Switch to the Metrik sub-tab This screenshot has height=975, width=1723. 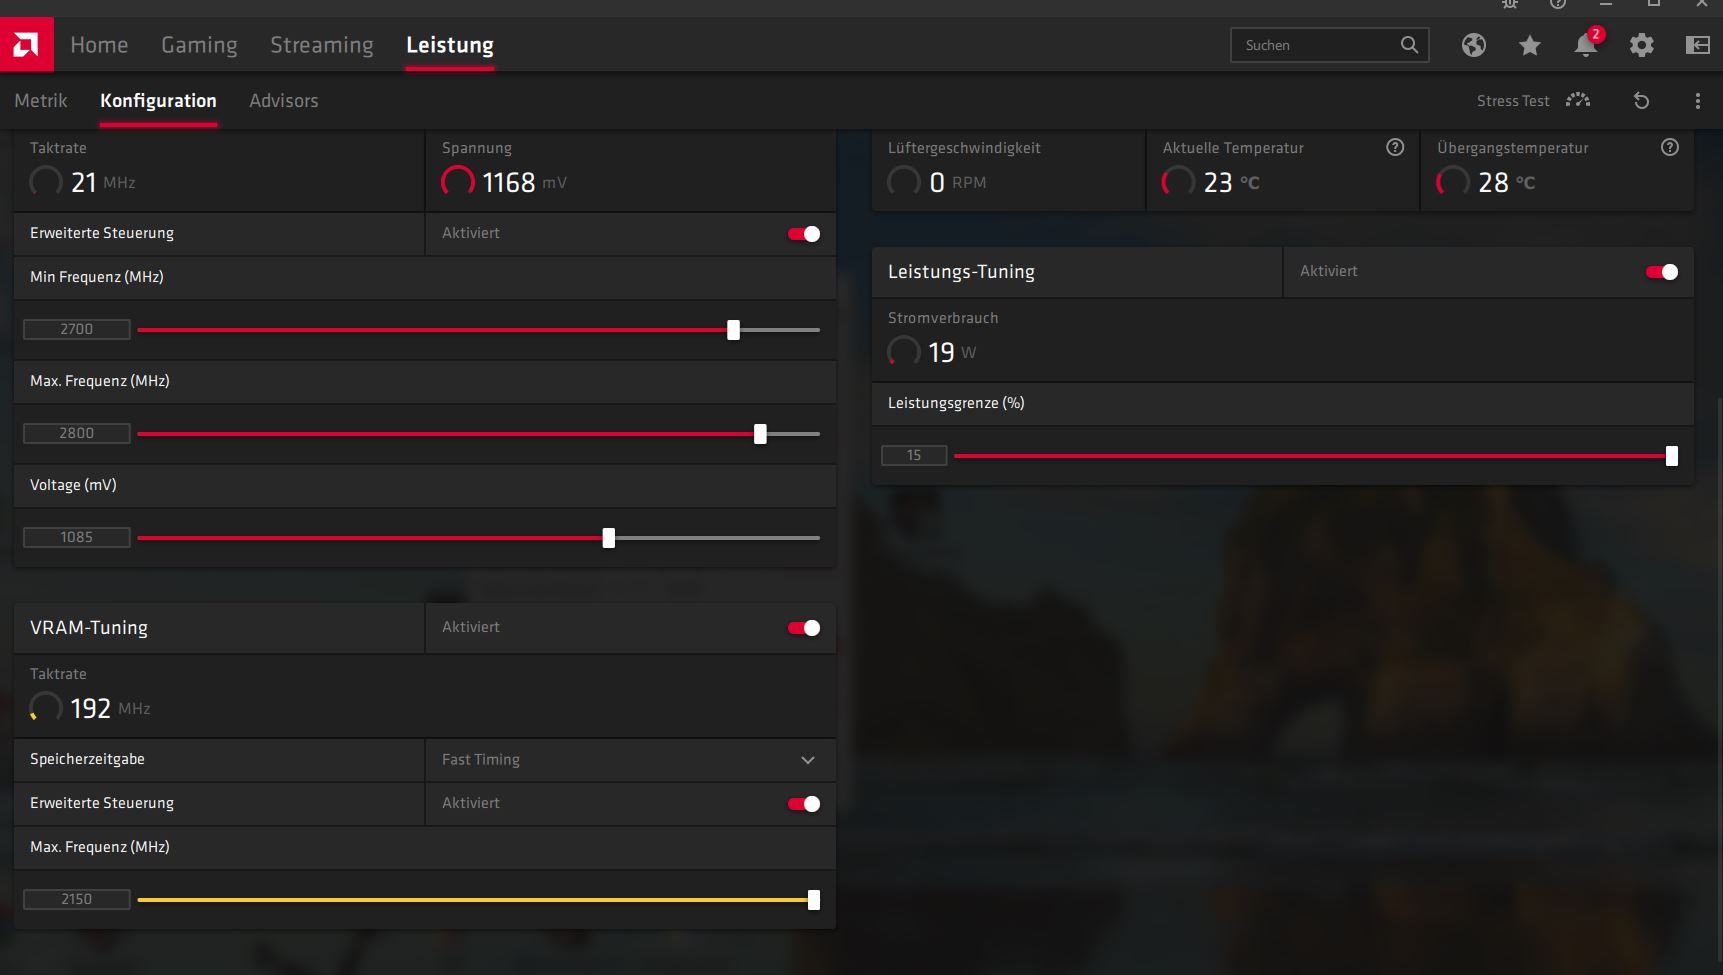click(41, 100)
